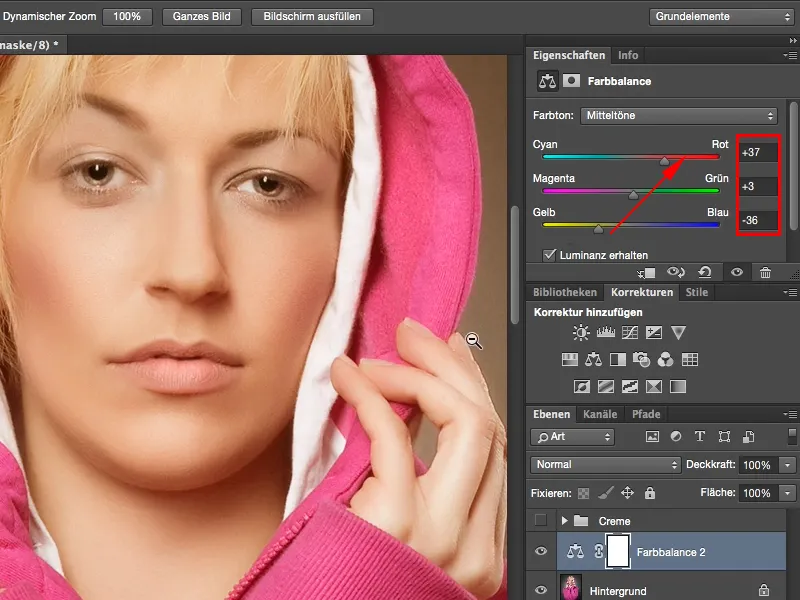The width and height of the screenshot is (800, 600).
Task: Add a Farbton/Sättigung adjustment
Action: 569,358
